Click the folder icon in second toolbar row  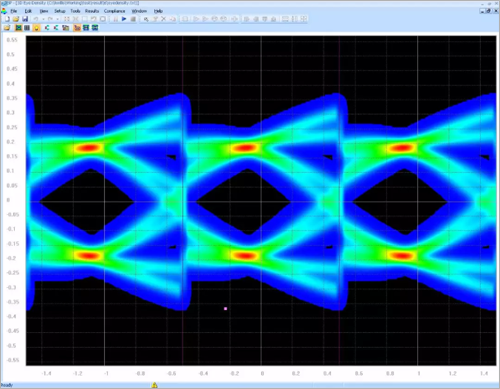coord(7,28)
